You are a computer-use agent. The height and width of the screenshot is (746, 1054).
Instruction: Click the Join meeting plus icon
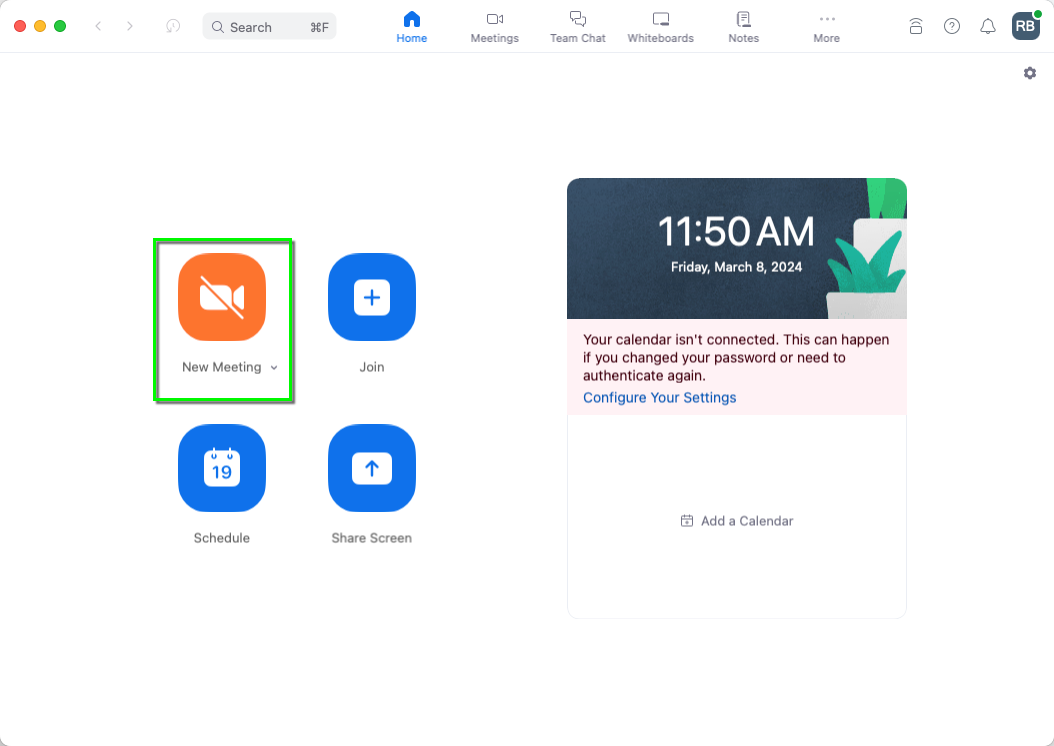(x=372, y=297)
